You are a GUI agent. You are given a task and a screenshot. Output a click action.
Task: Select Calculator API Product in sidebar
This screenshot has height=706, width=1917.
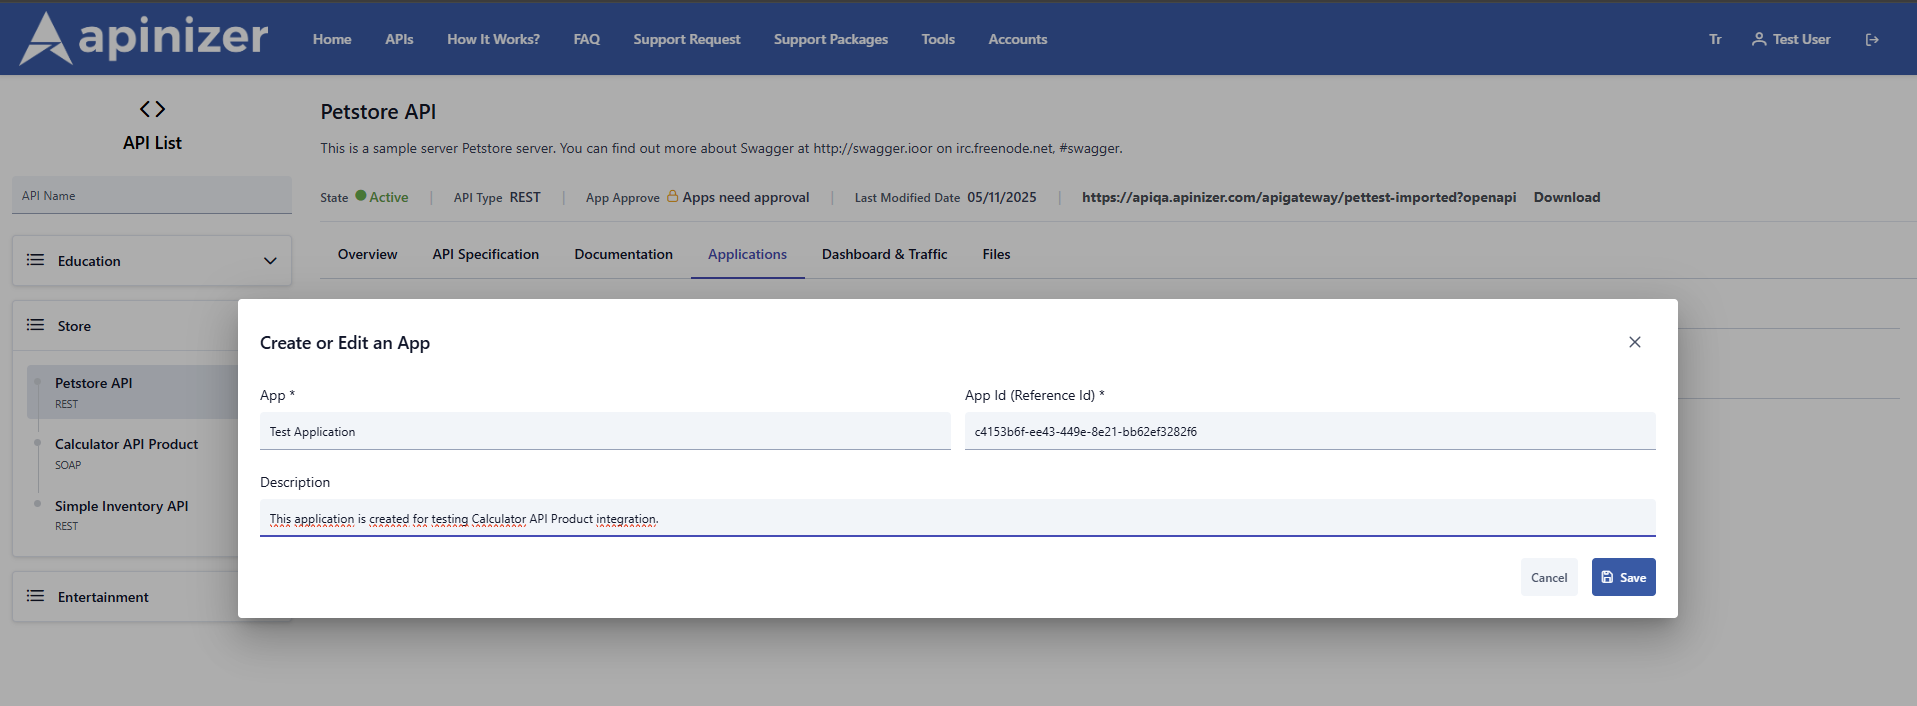click(126, 444)
